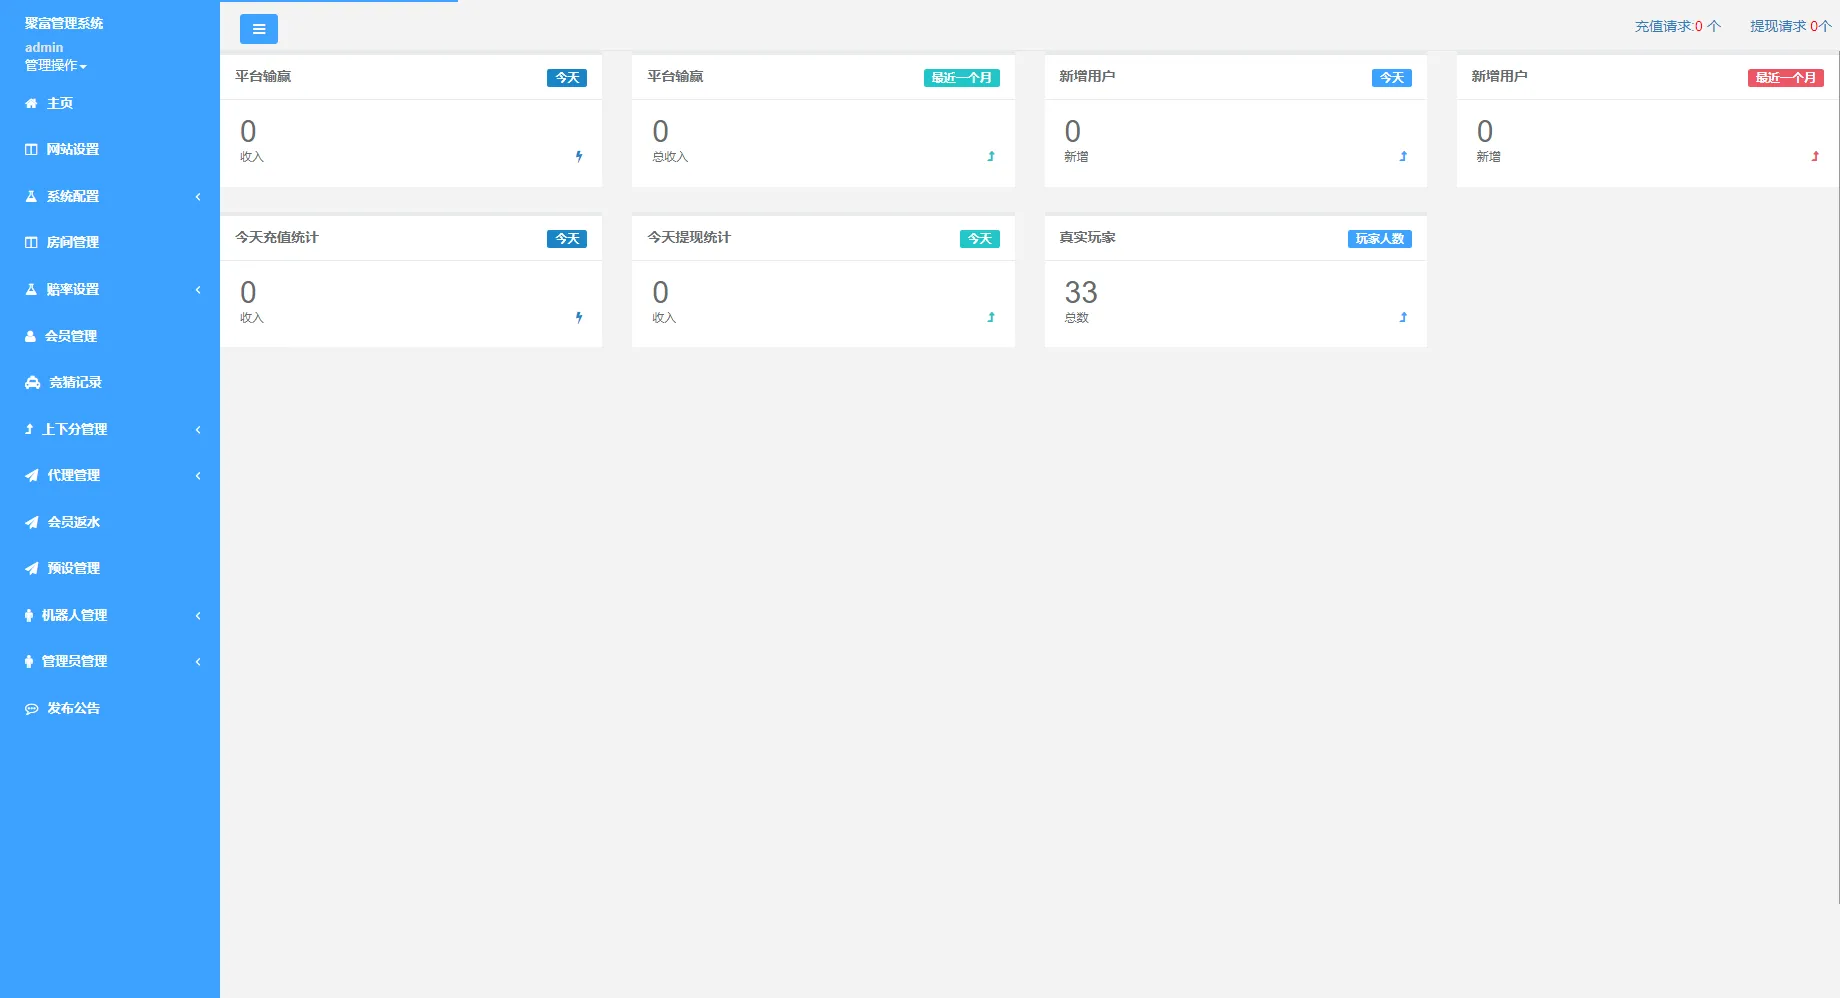Click the red arrow icon in 新增用户 monthly card

(1815, 156)
